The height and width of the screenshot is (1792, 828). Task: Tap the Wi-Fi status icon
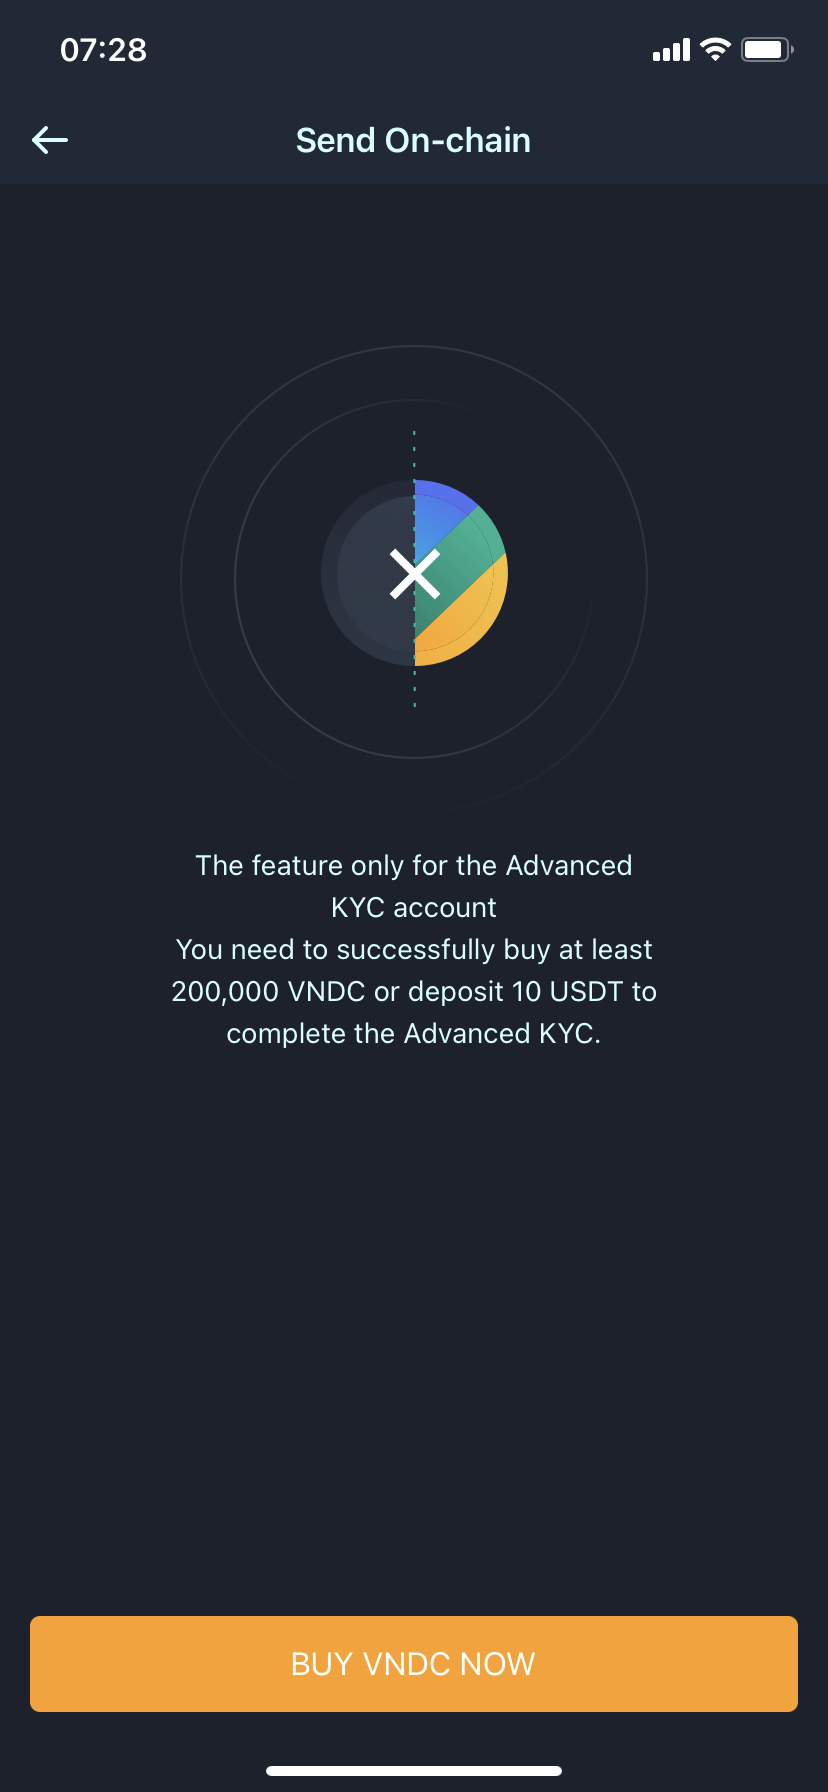(715, 49)
